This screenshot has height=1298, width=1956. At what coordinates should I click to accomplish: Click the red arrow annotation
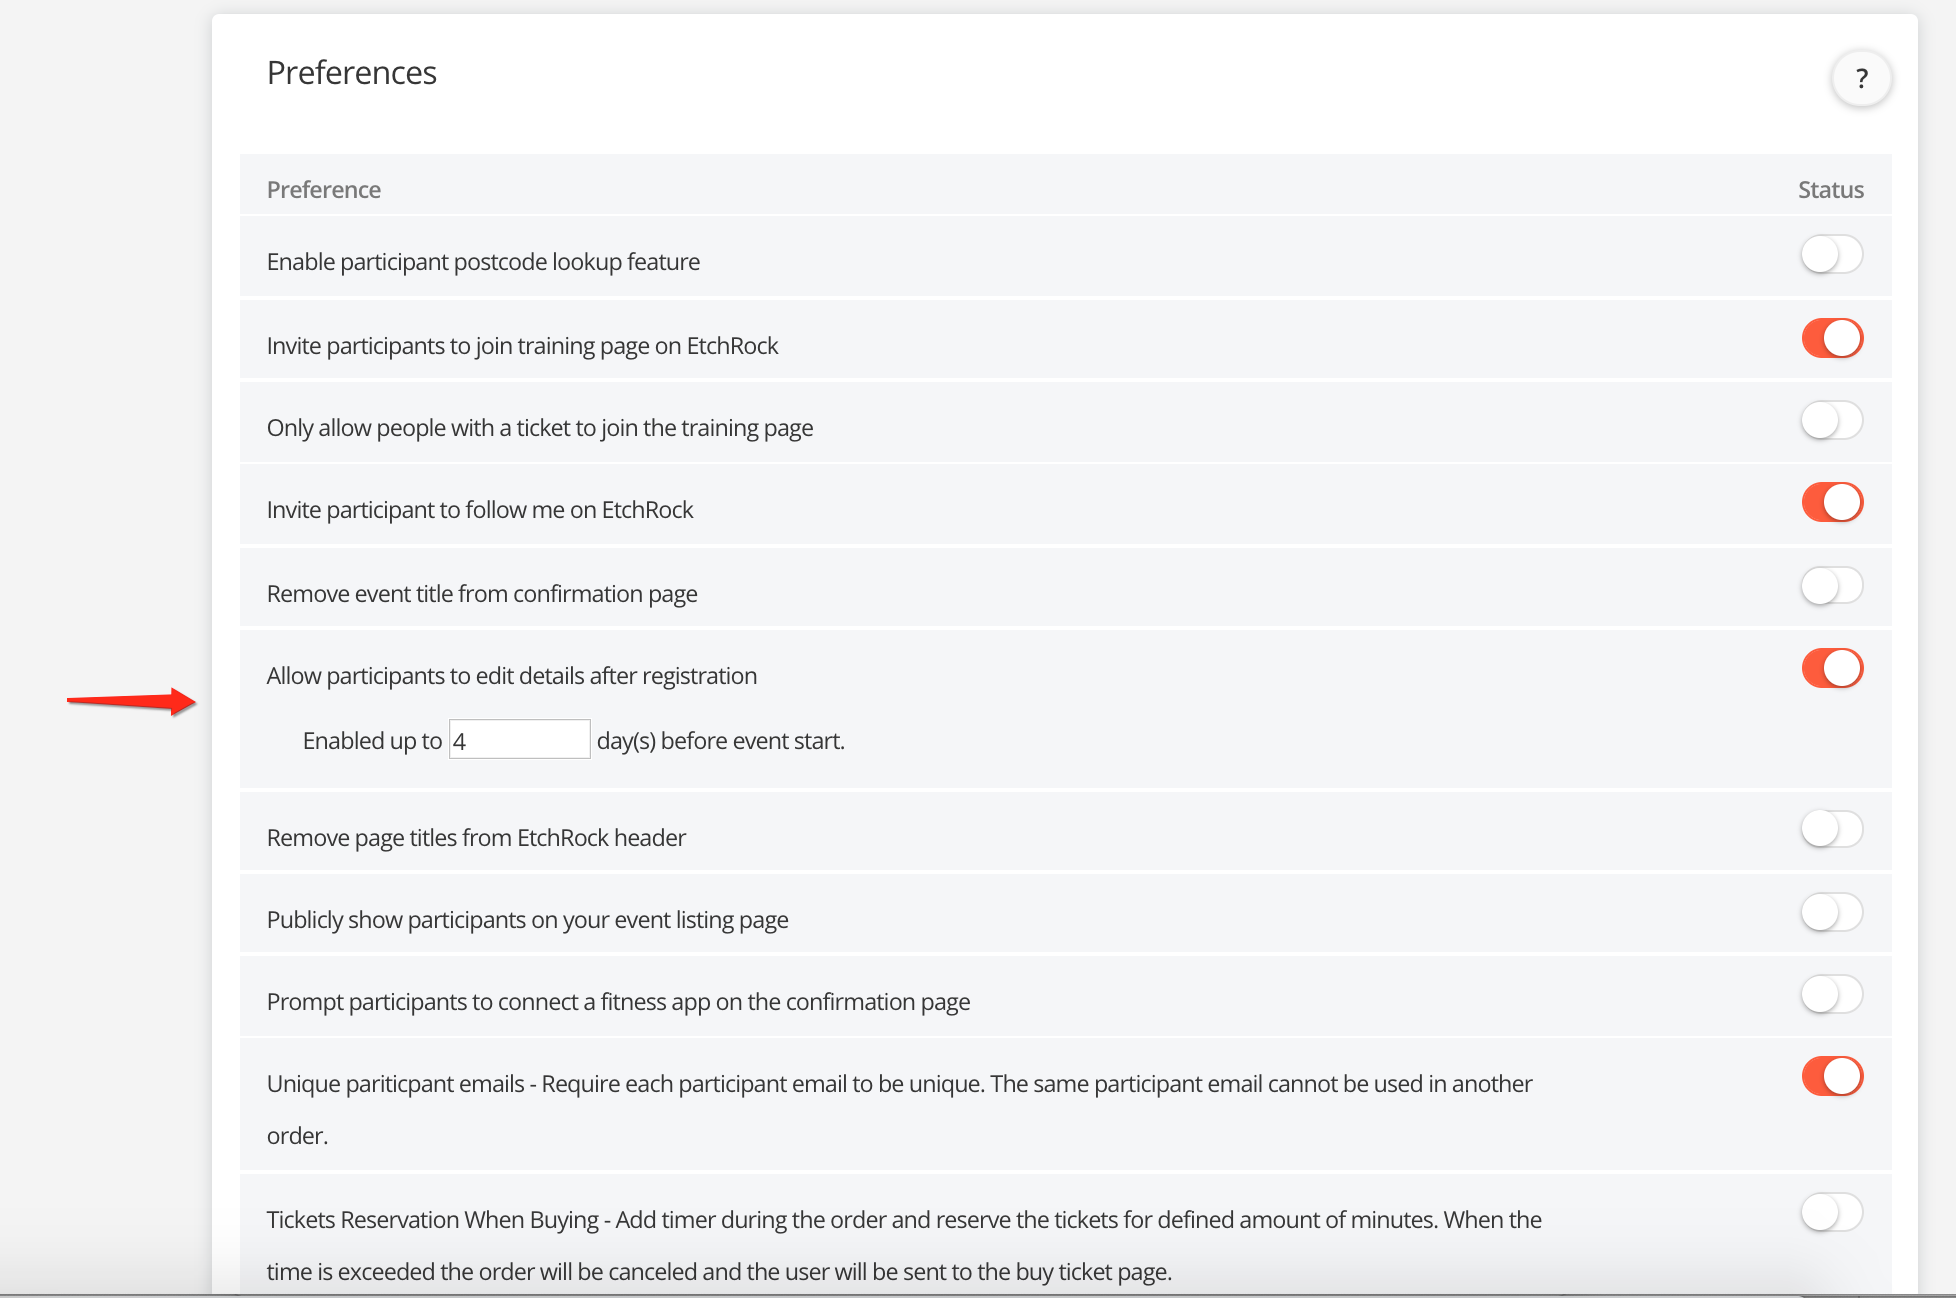tap(132, 701)
